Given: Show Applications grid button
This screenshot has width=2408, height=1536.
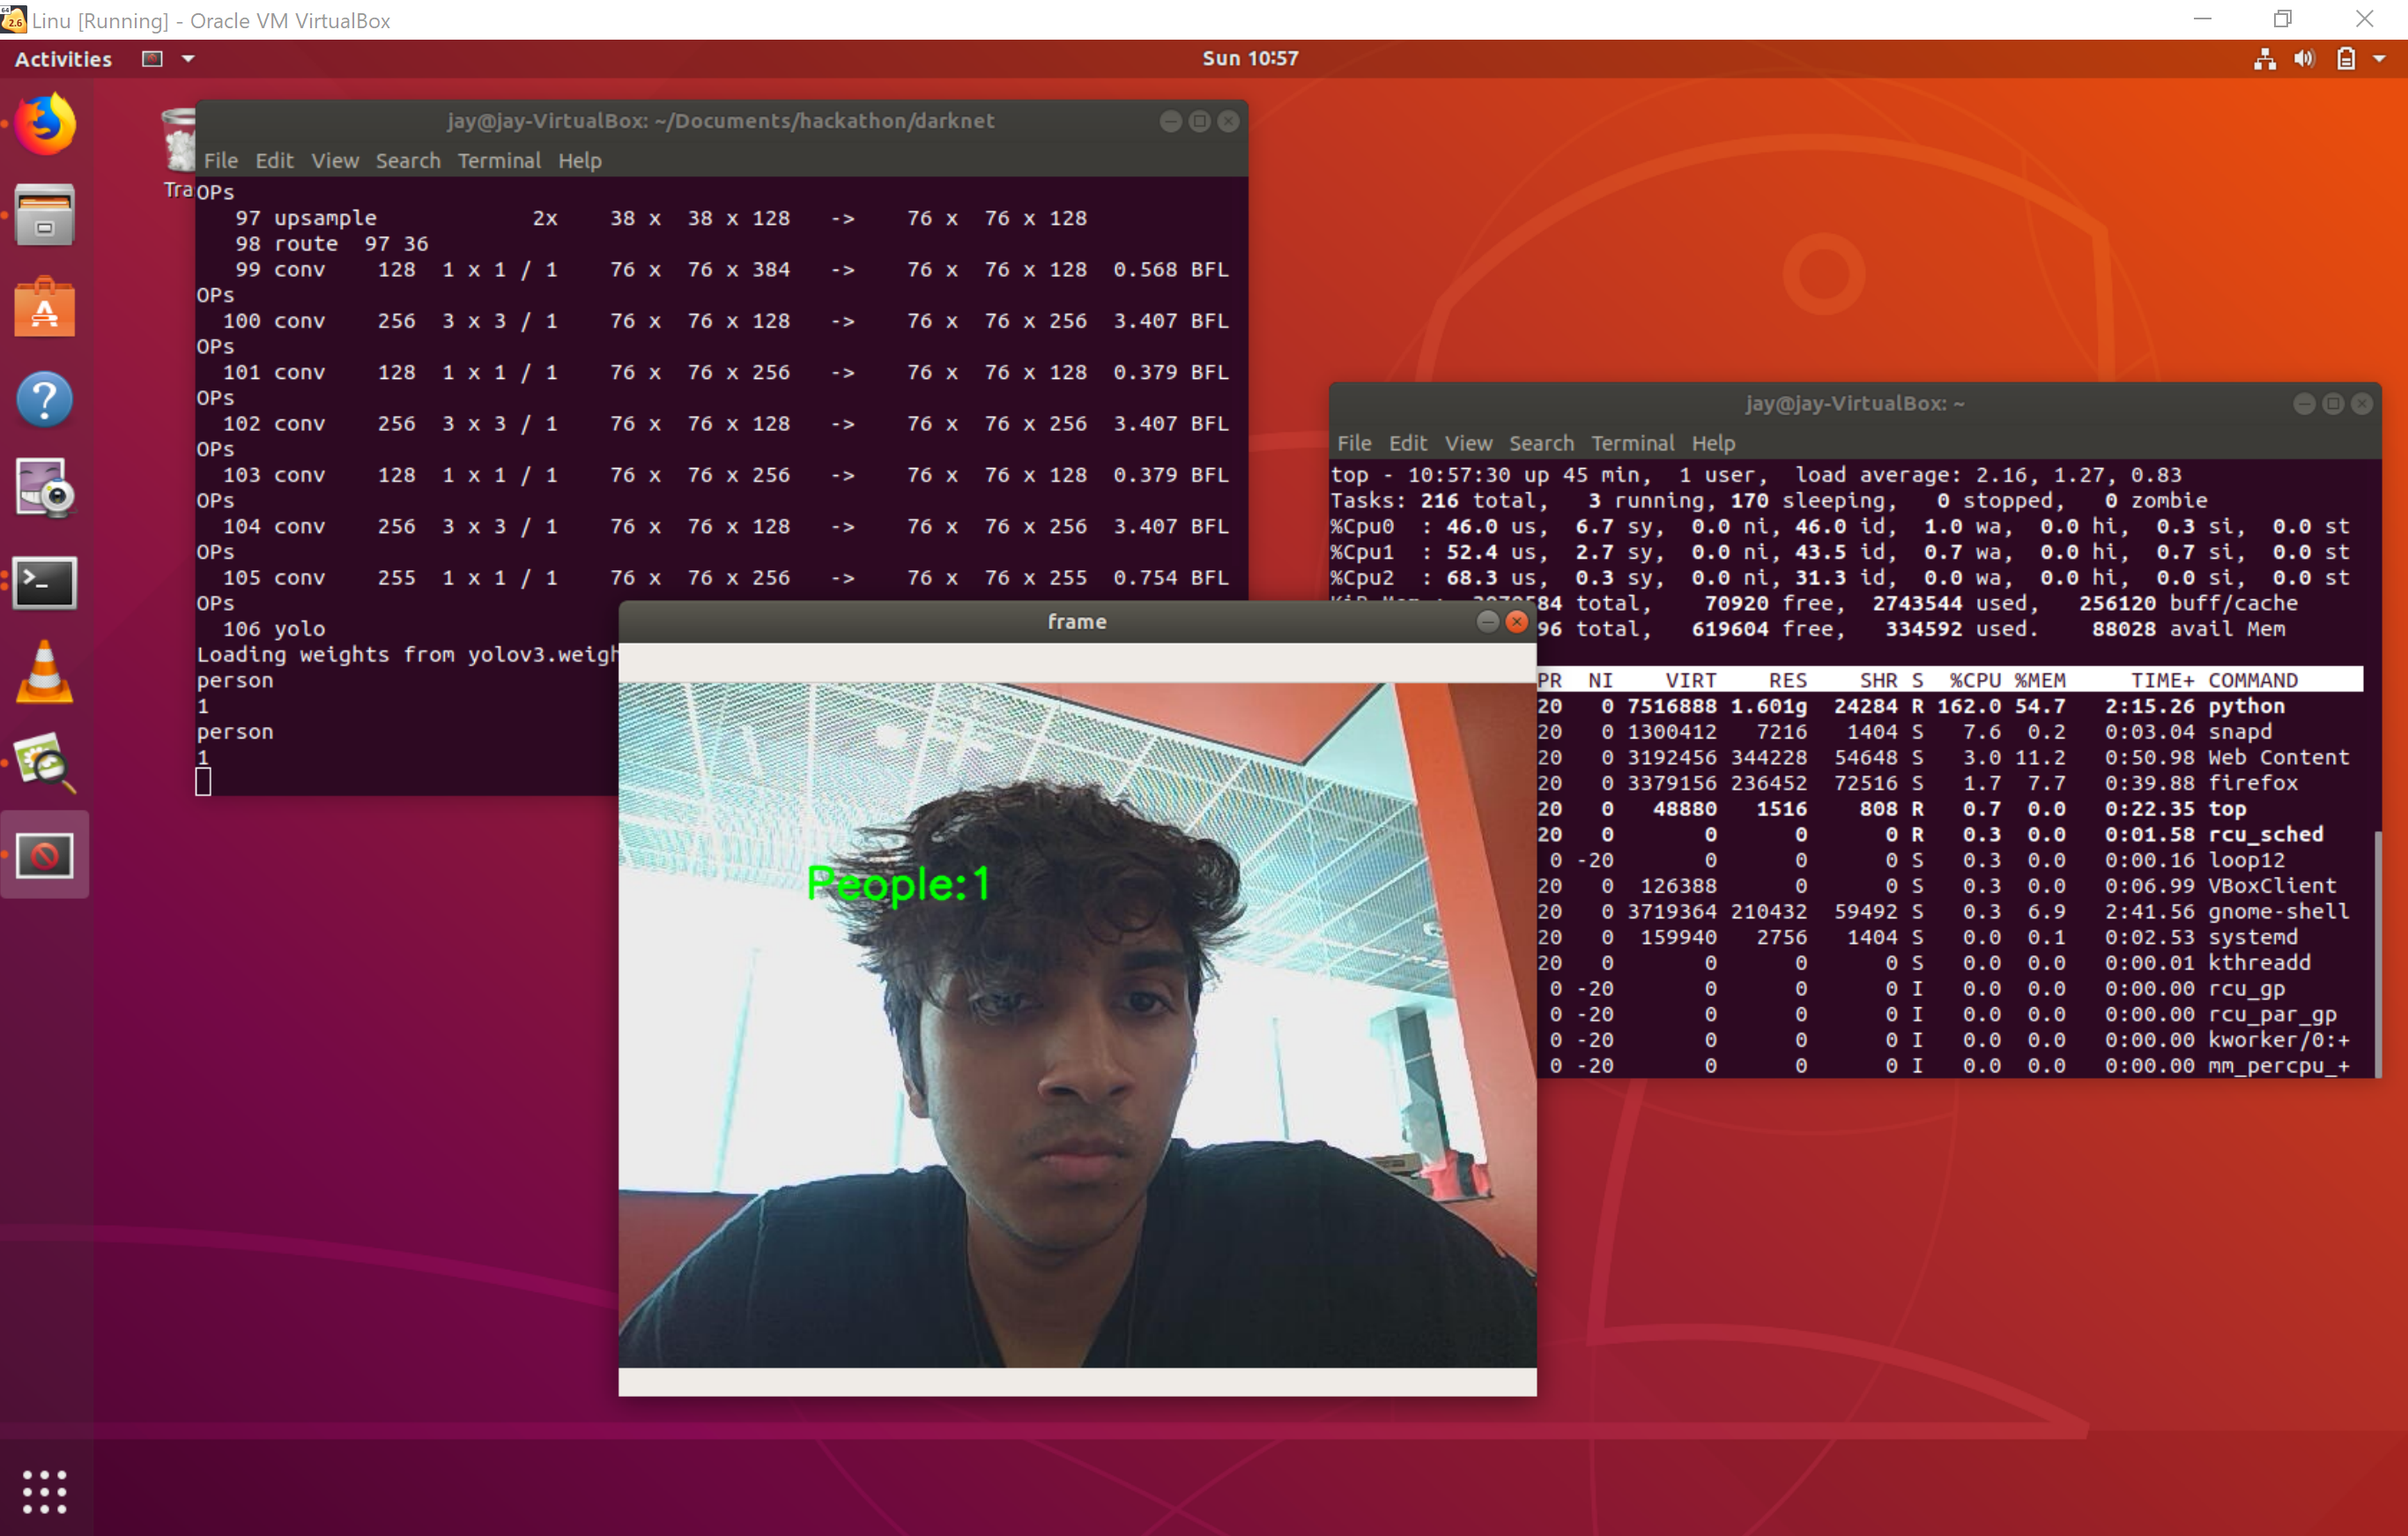Looking at the screenshot, I should tap(45, 1491).
